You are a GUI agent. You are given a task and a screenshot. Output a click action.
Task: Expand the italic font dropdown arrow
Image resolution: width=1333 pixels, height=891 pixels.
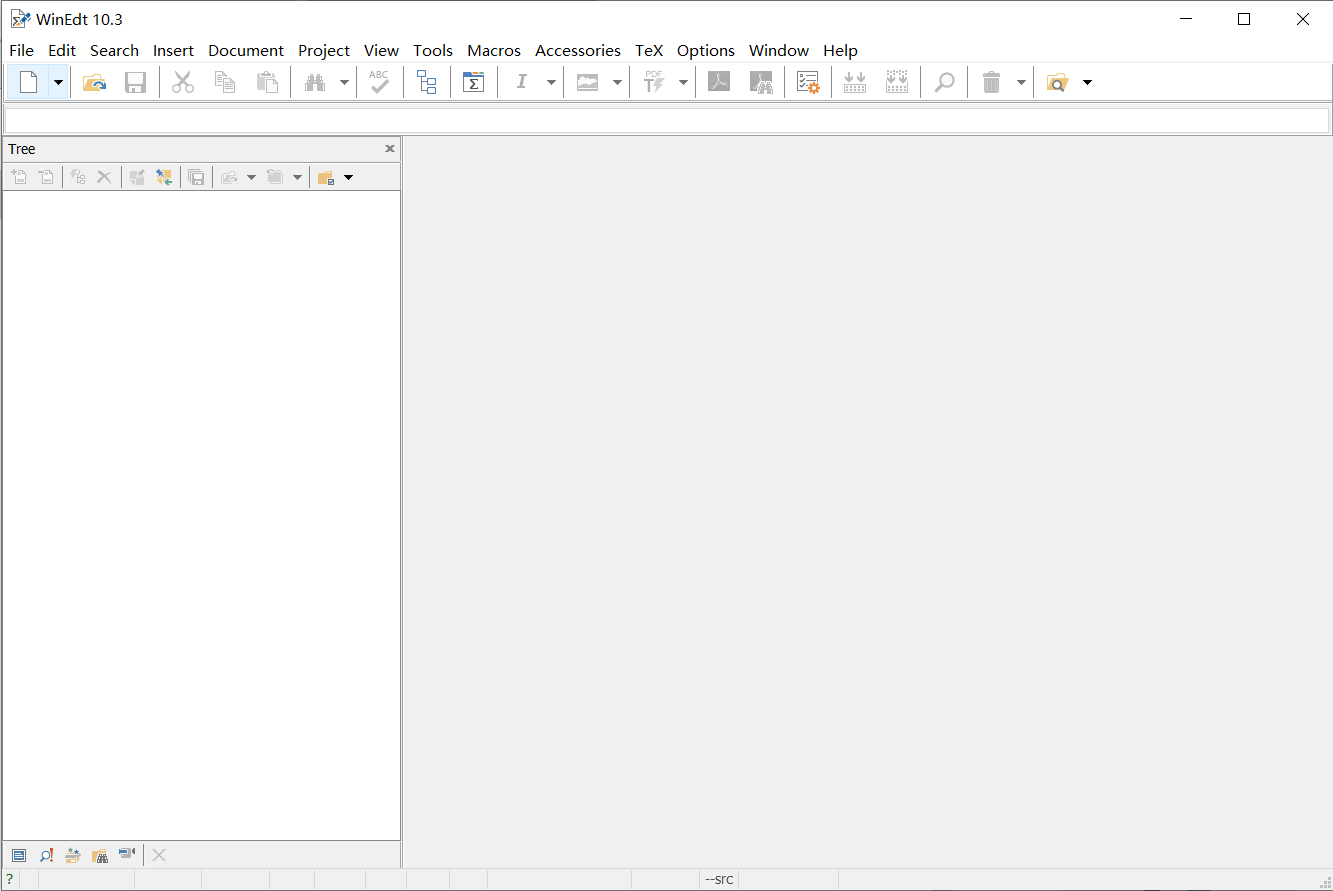551,82
